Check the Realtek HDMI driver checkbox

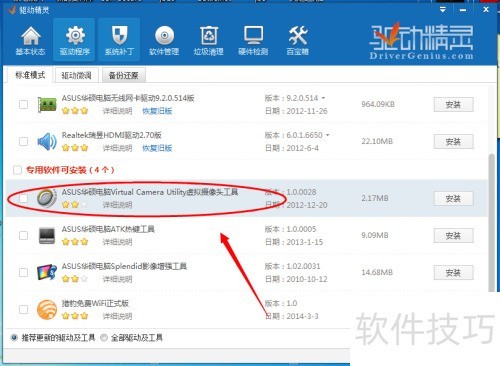[x=23, y=141]
